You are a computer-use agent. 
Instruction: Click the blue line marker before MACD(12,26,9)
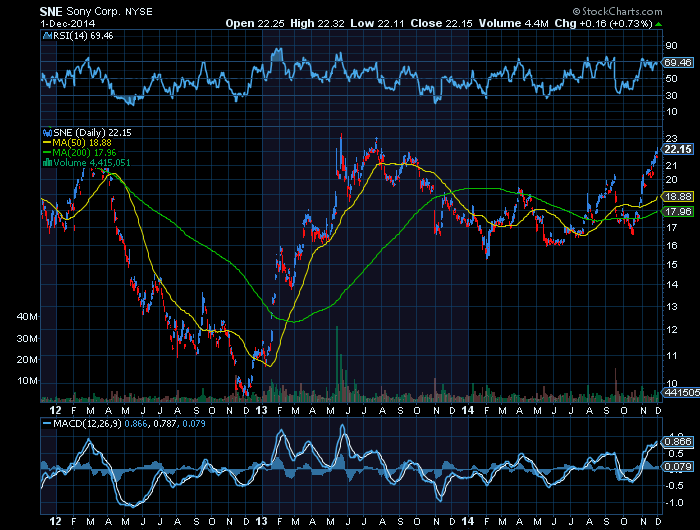[x=47, y=423]
